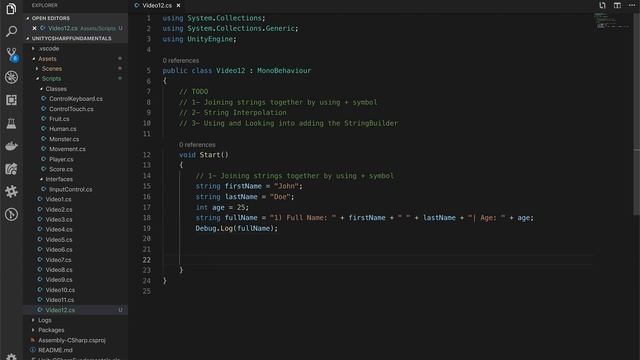
Task: Open the Extensions view icon
Action: pyautogui.click(x=11, y=100)
